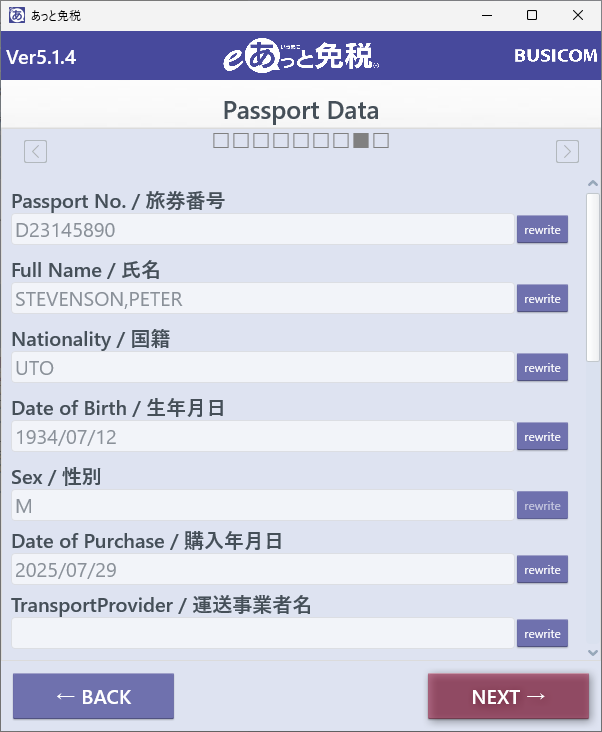This screenshot has width=602, height=732.
Task: Go to previous page with left chevron
Action: click(35, 151)
